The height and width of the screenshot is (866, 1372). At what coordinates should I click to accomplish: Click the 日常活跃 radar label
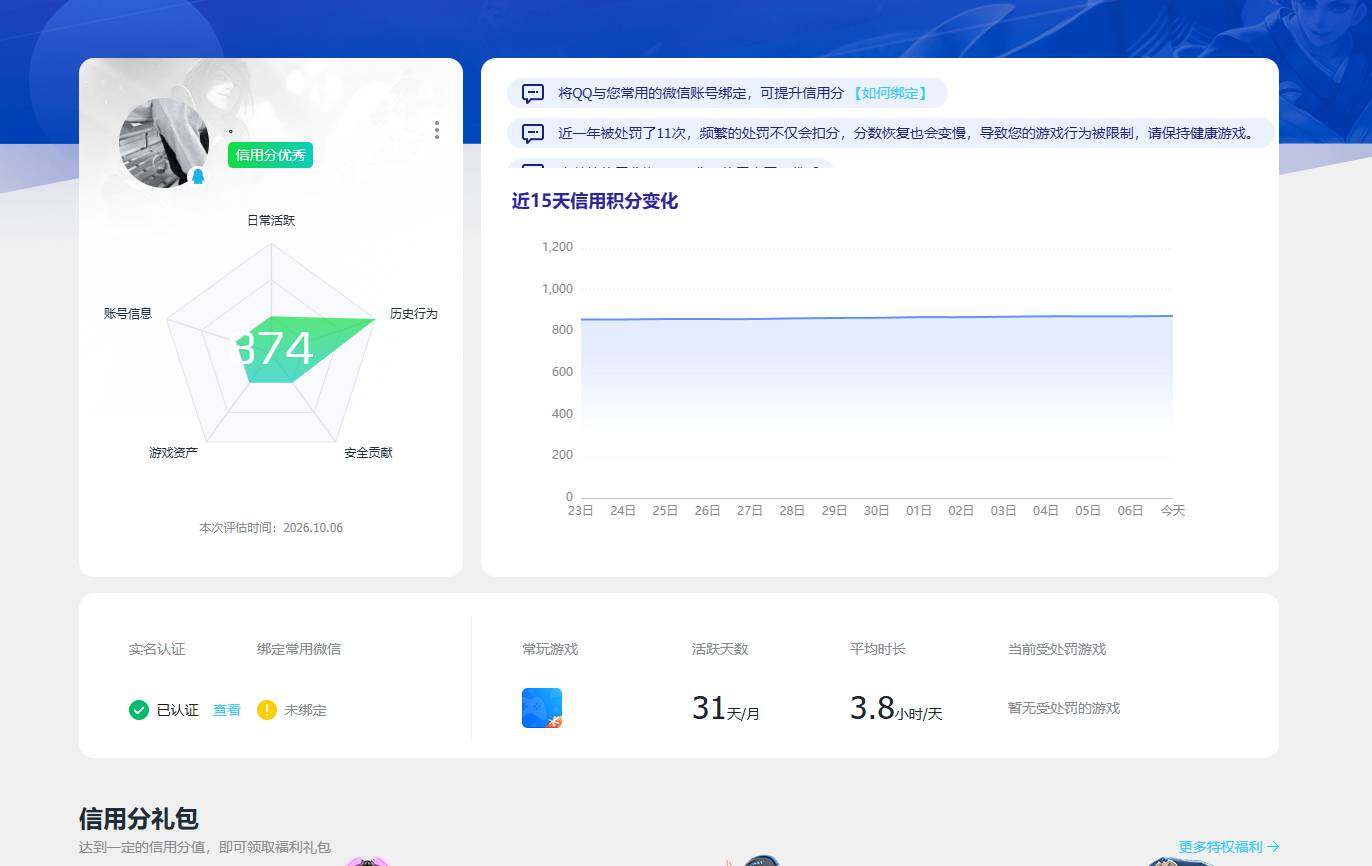(x=271, y=220)
